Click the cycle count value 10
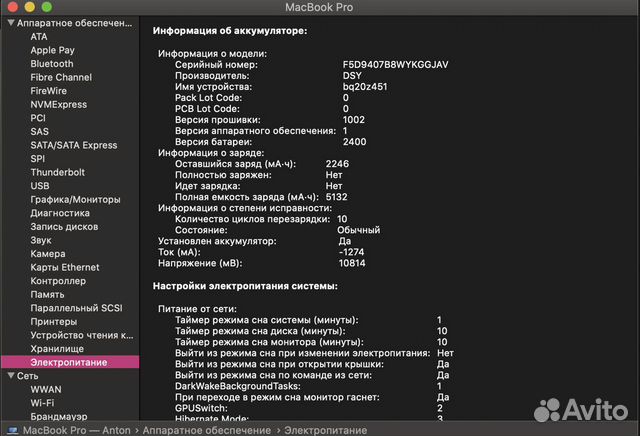The width and height of the screenshot is (640, 436). [x=342, y=219]
